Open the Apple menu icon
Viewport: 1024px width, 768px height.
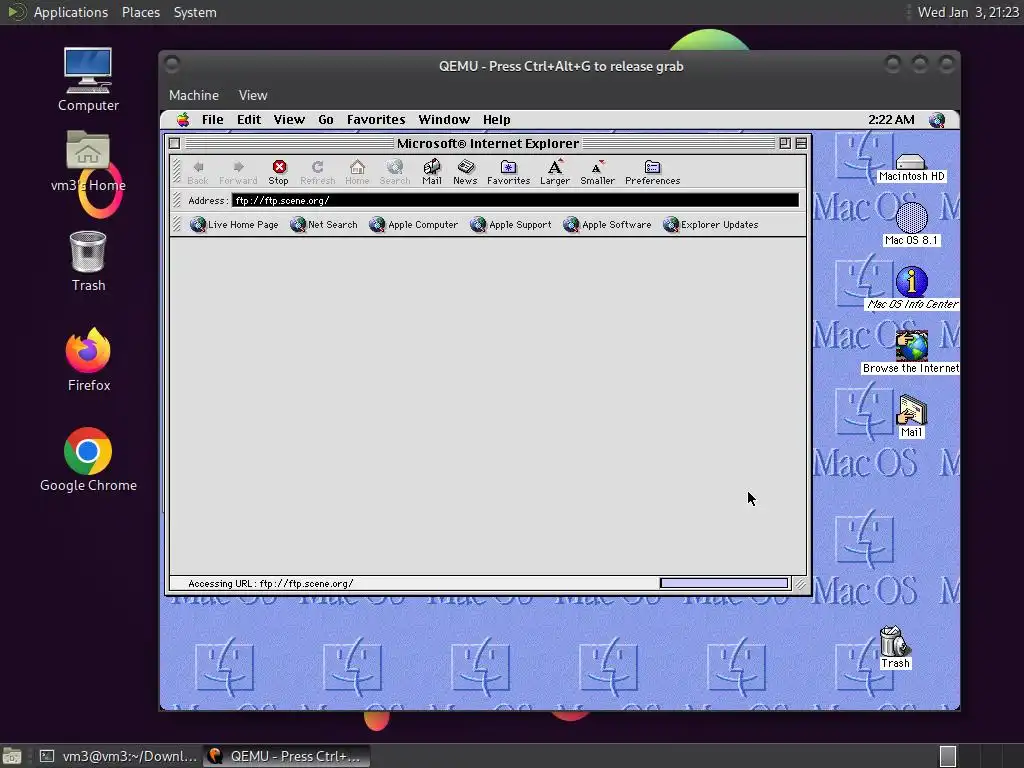coord(184,120)
